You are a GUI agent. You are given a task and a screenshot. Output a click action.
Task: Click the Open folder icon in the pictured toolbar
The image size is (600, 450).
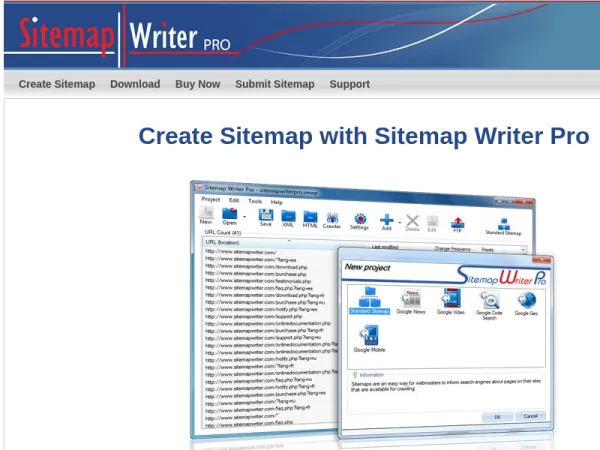[230, 216]
